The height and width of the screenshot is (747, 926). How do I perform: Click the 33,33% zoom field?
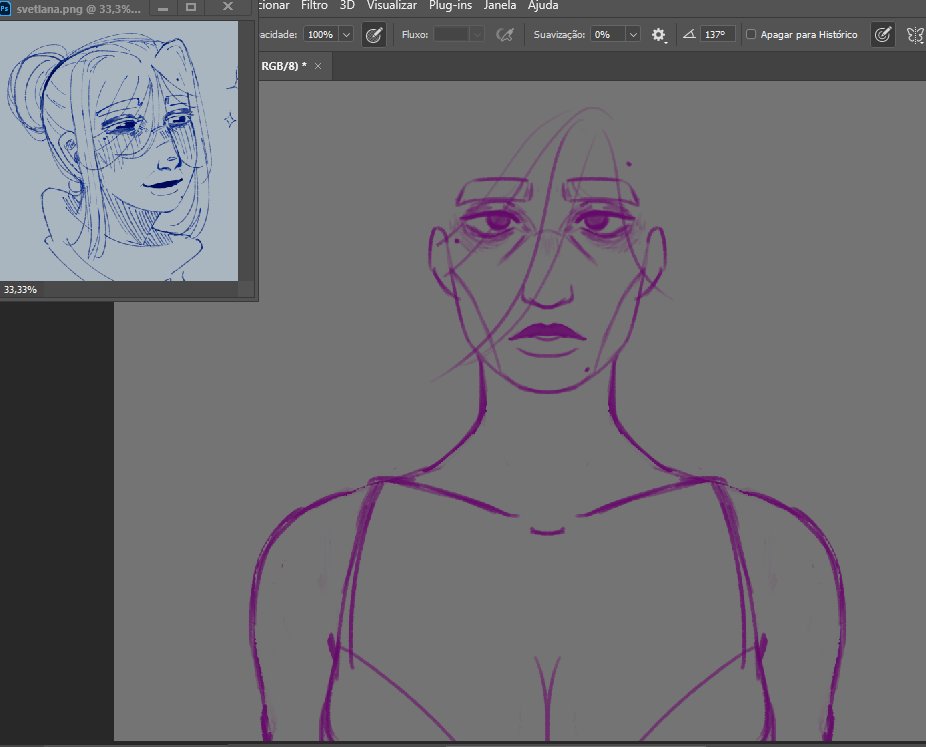tap(20, 289)
